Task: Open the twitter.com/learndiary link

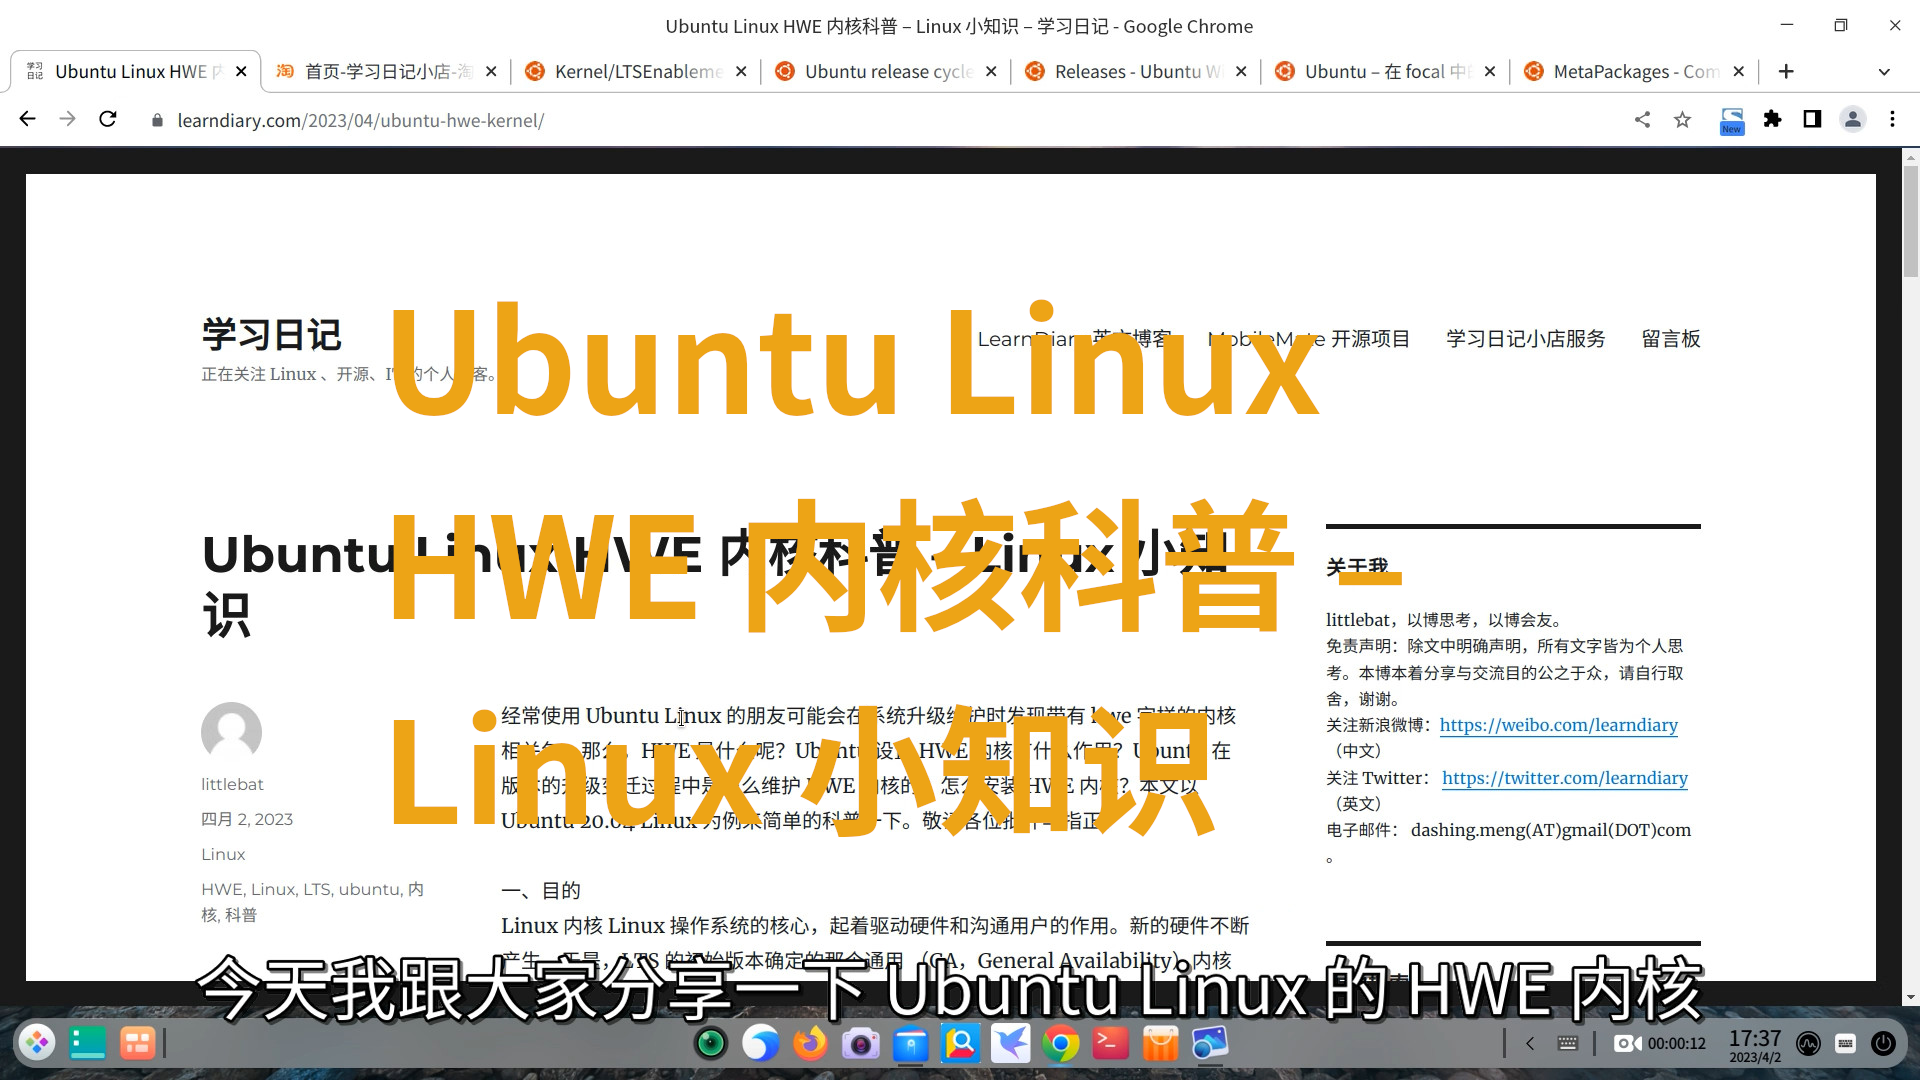Action: click(1564, 778)
